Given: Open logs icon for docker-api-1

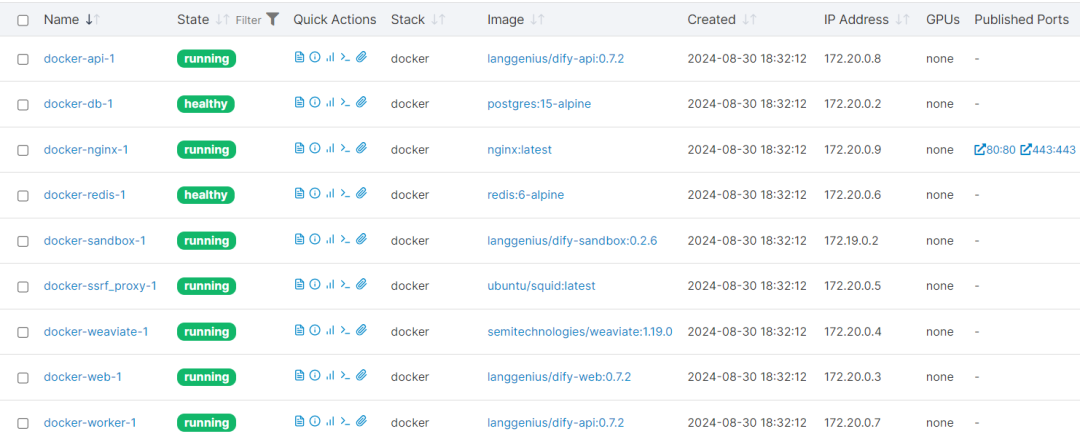Looking at the screenshot, I should click(x=299, y=58).
